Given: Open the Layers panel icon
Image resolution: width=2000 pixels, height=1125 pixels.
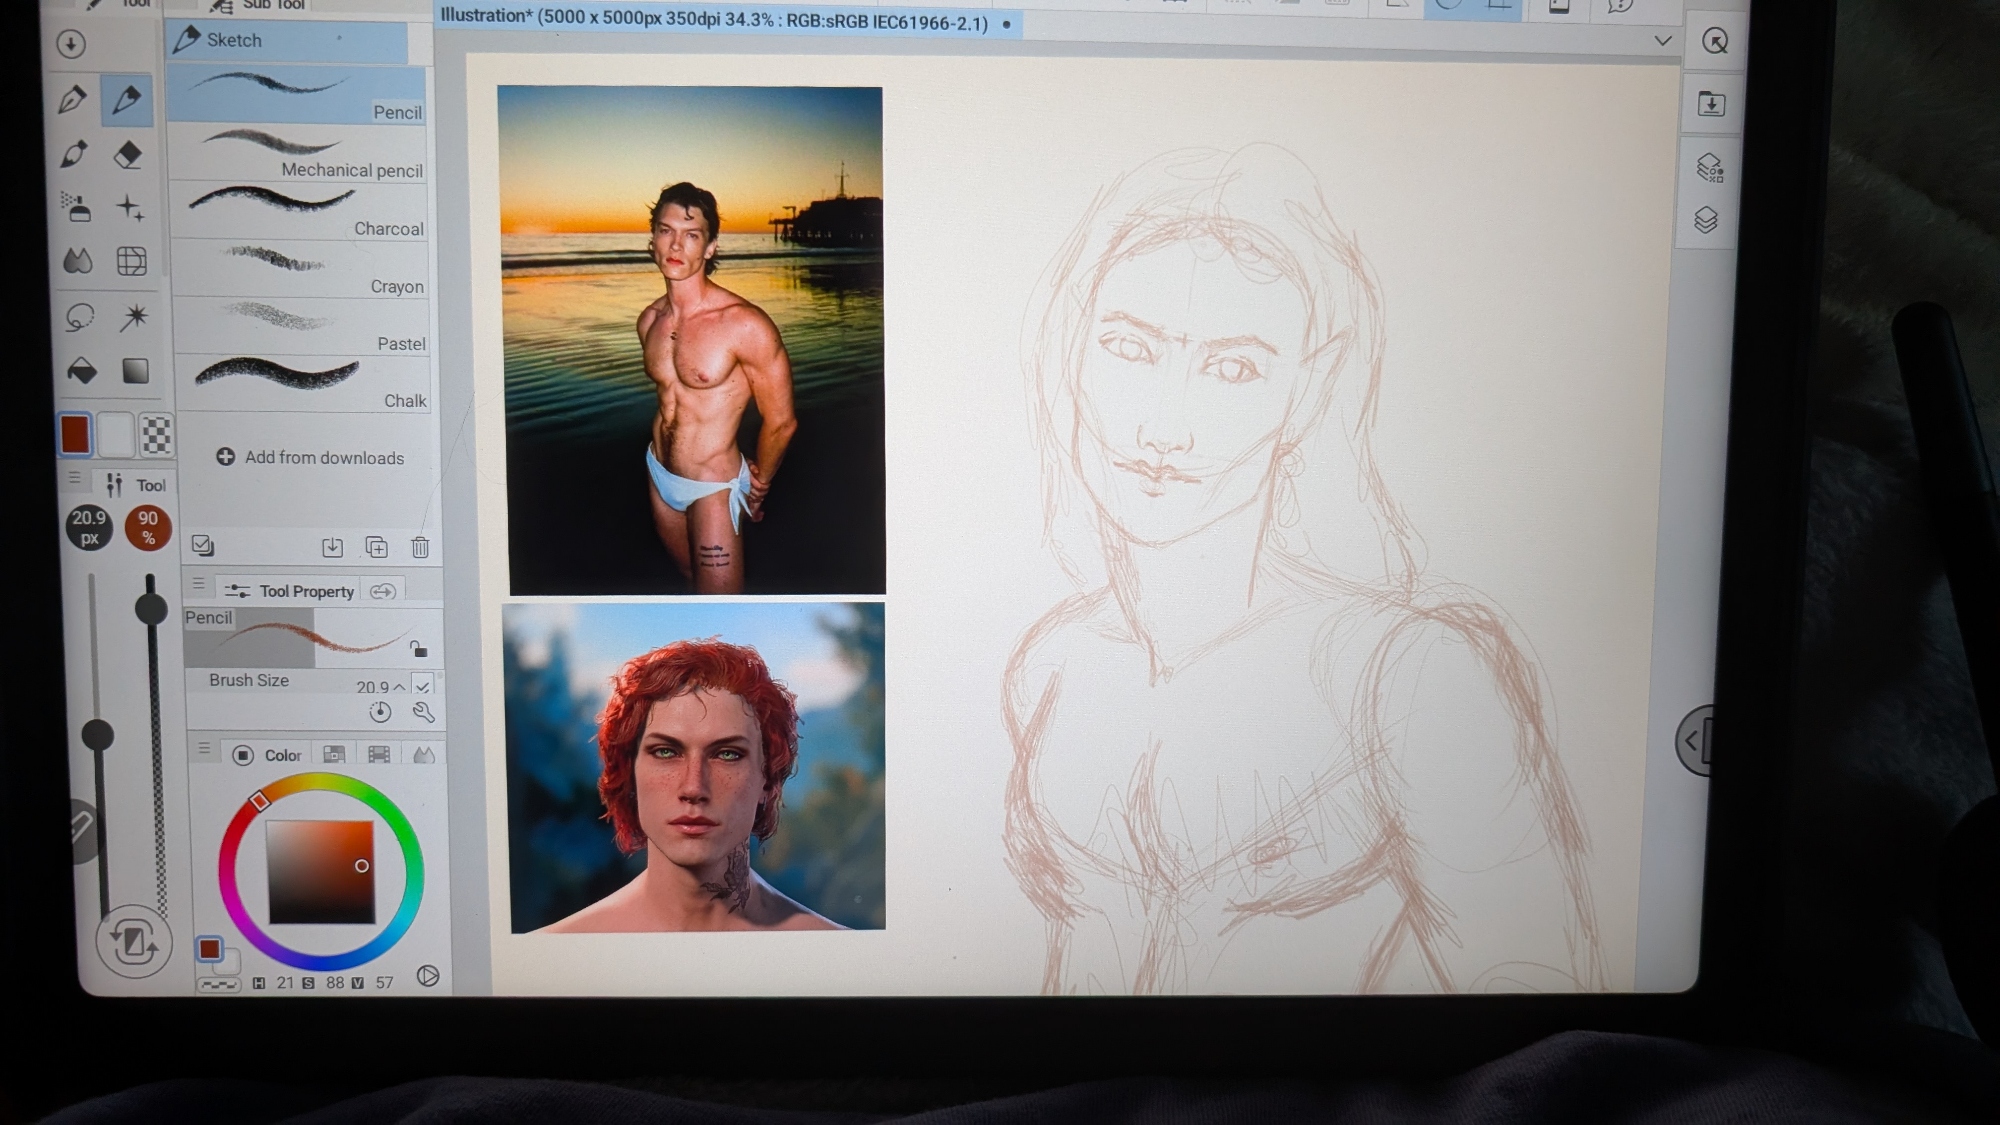Looking at the screenshot, I should point(1706,220).
